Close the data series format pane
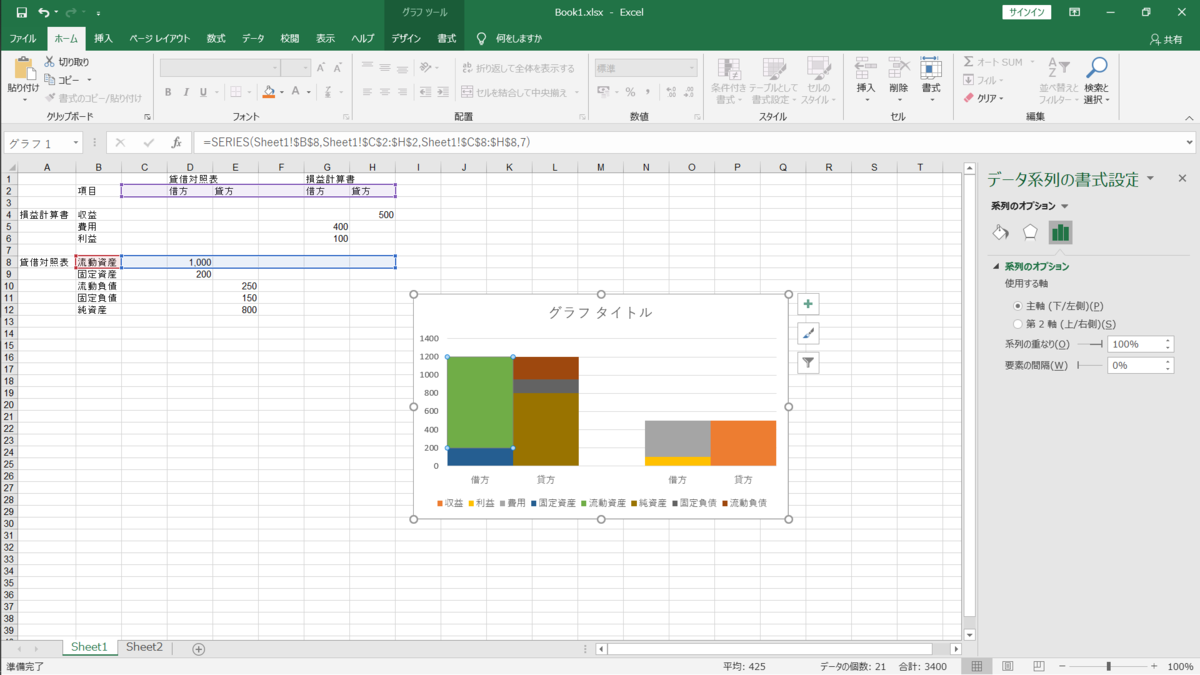The image size is (1200, 675). 1182,179
